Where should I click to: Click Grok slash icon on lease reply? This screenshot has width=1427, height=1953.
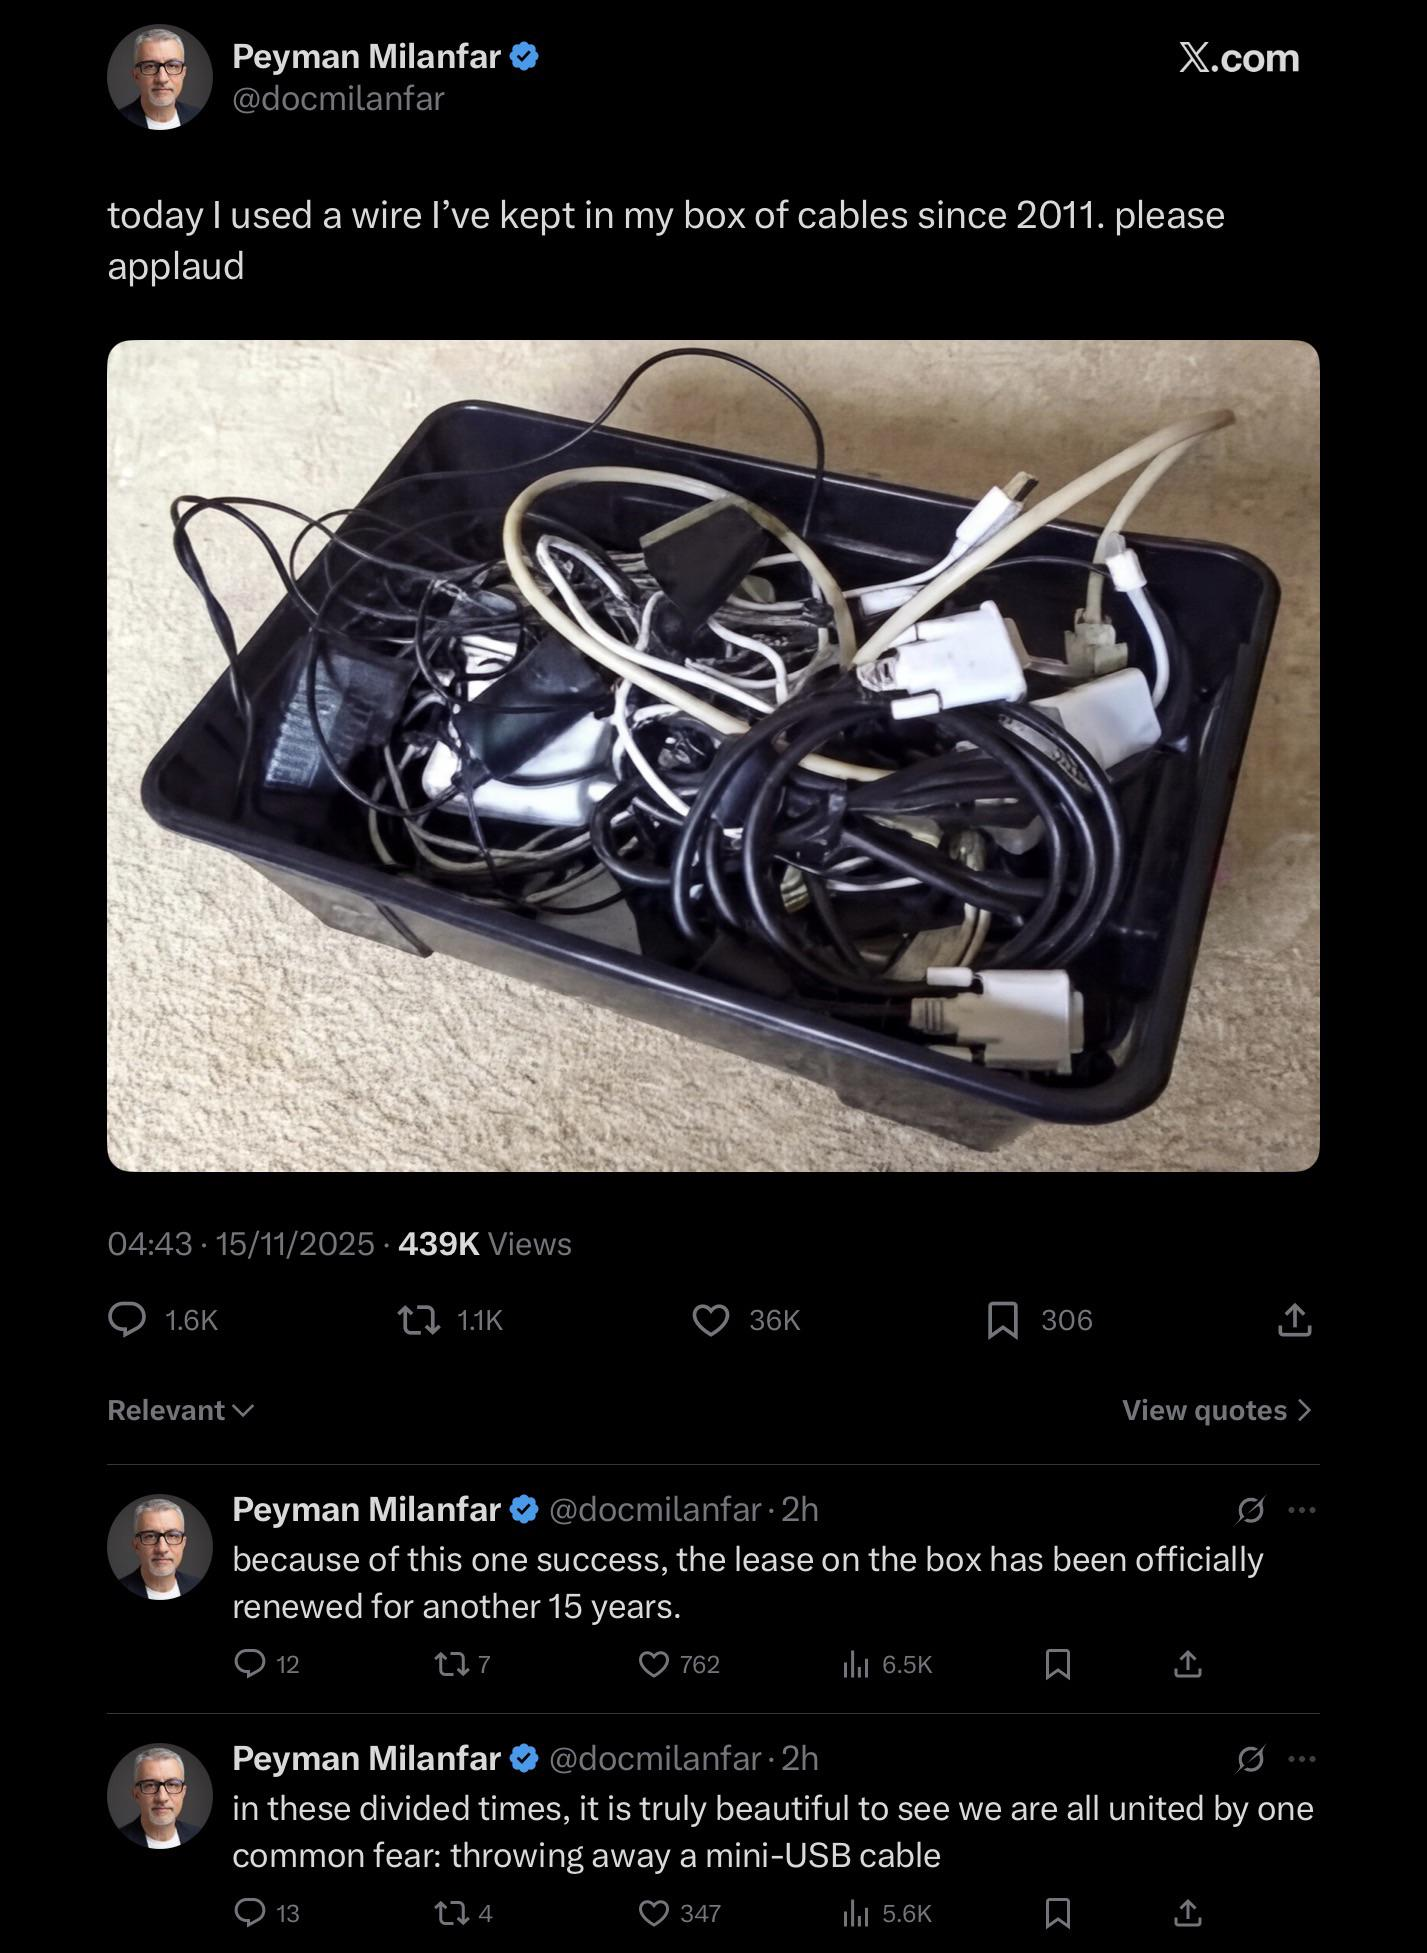click(x=1250, y=1509)
